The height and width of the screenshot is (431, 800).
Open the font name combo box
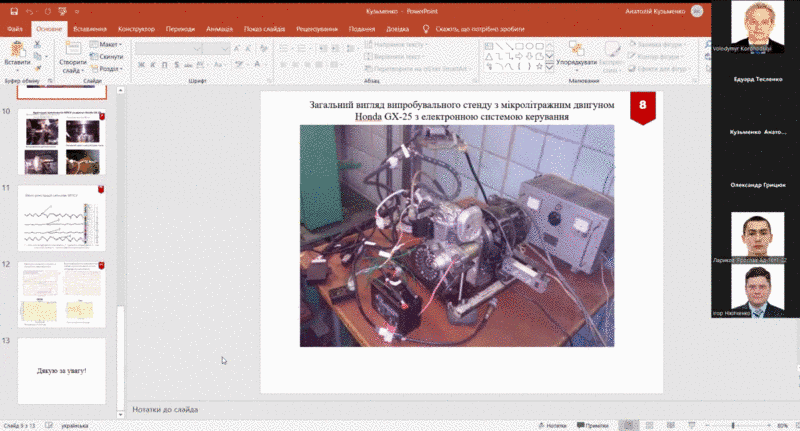click(x=168, y=48)
